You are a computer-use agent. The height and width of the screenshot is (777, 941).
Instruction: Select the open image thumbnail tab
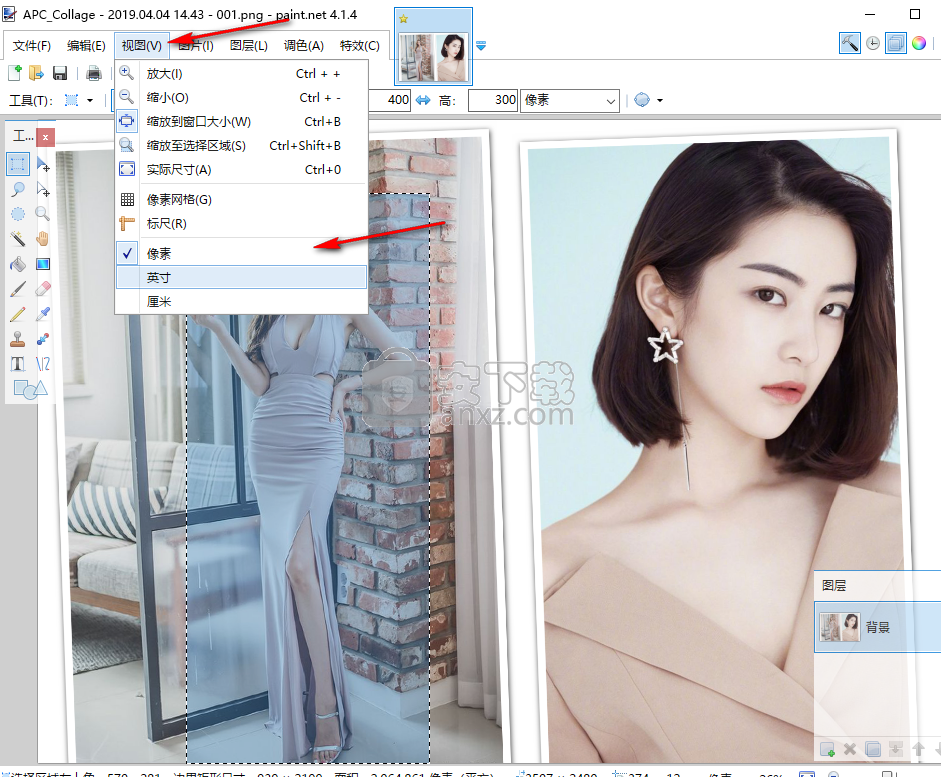point(433,47)
